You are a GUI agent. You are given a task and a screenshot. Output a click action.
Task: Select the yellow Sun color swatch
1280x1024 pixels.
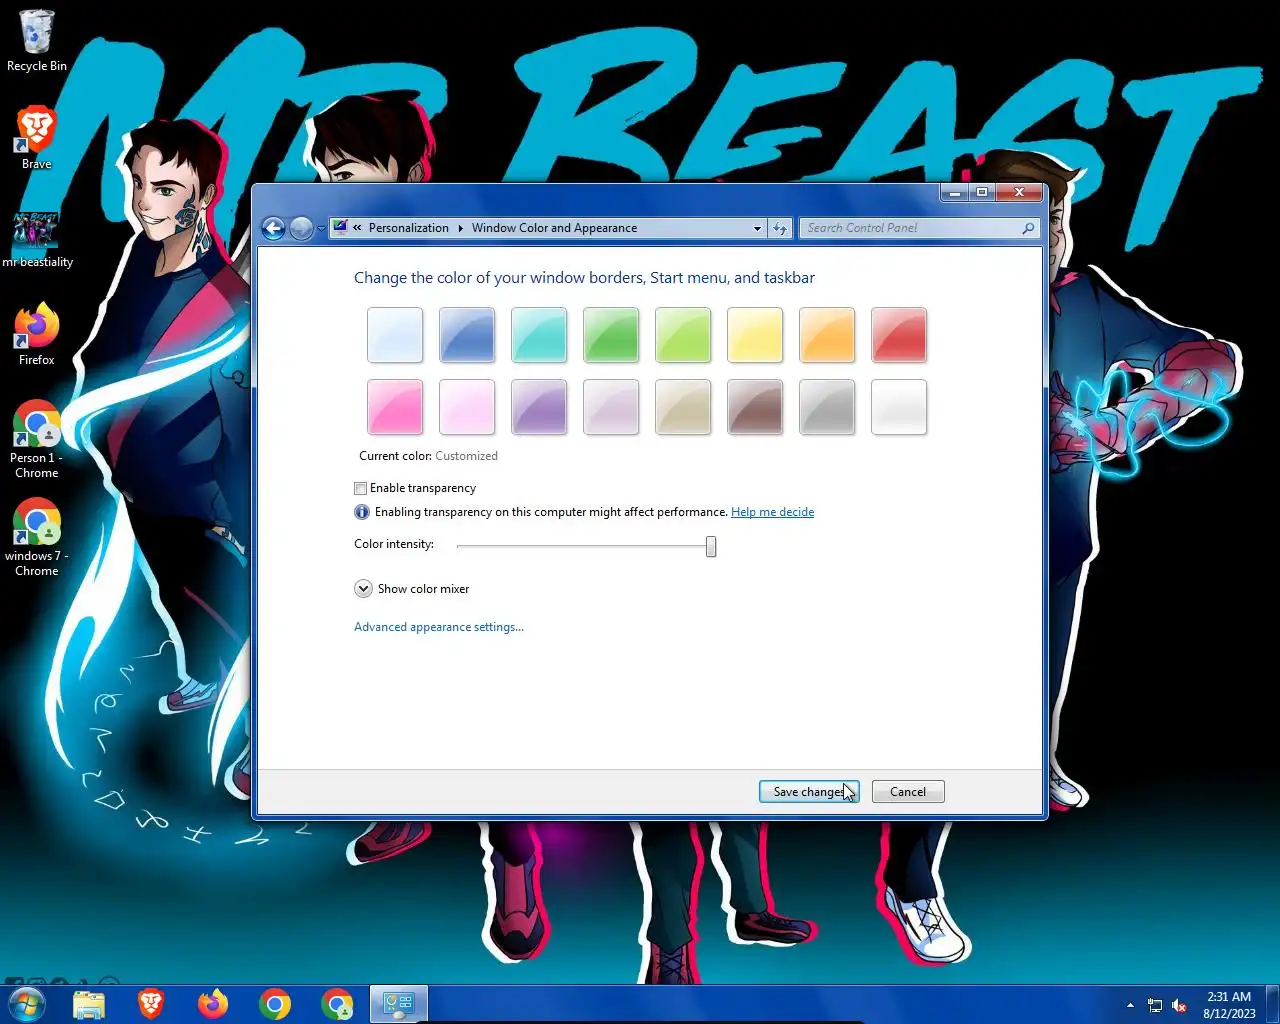(755, 335)
